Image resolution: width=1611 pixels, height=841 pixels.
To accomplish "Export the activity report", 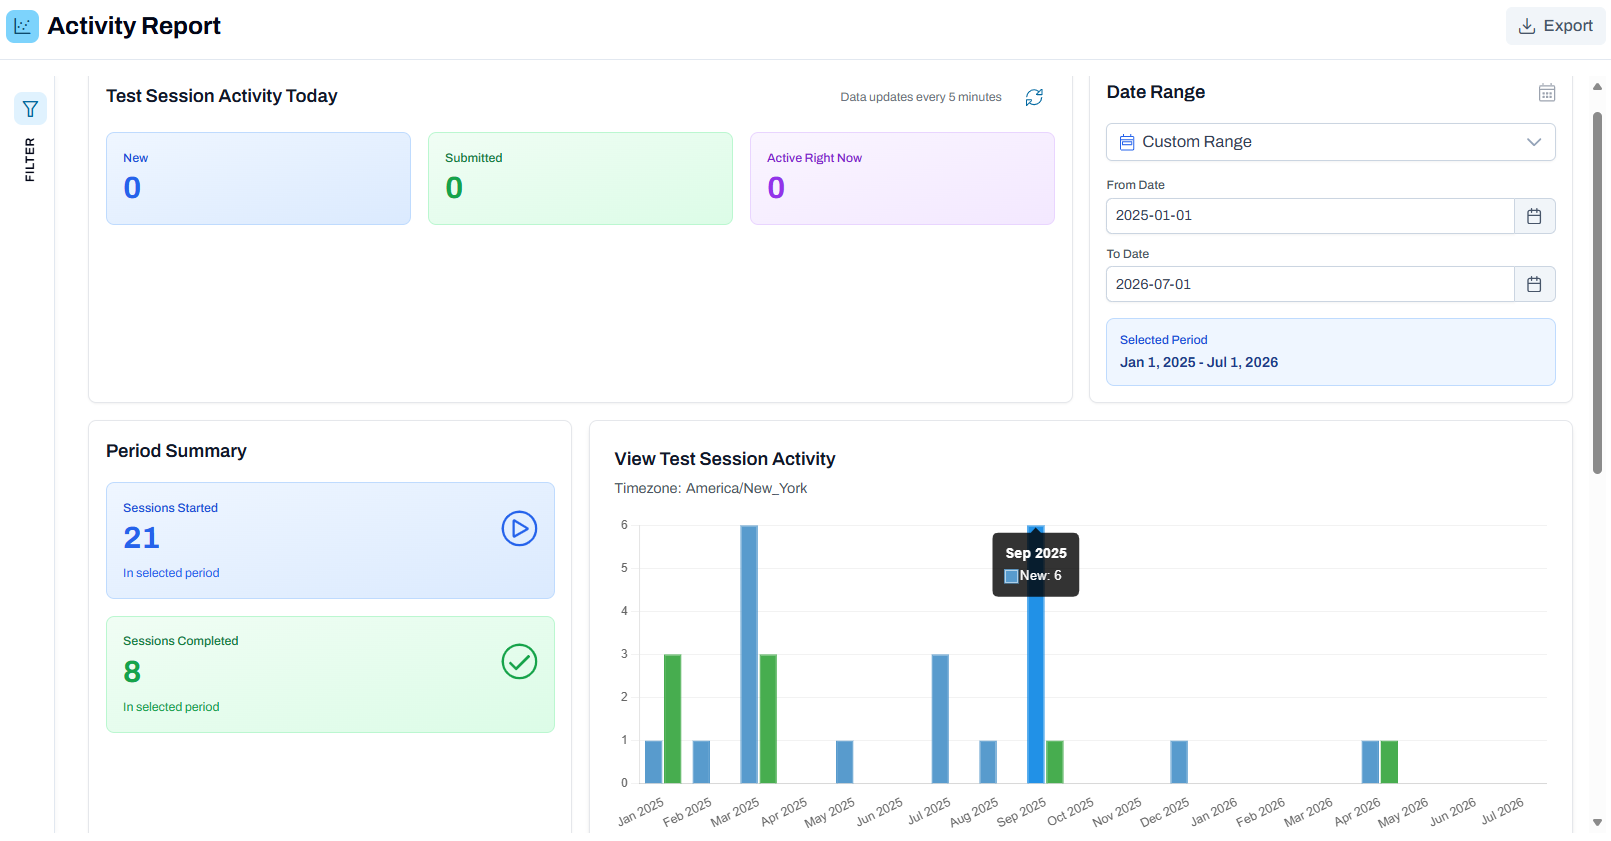I will pyautogui.click(x=1555, y=26).
